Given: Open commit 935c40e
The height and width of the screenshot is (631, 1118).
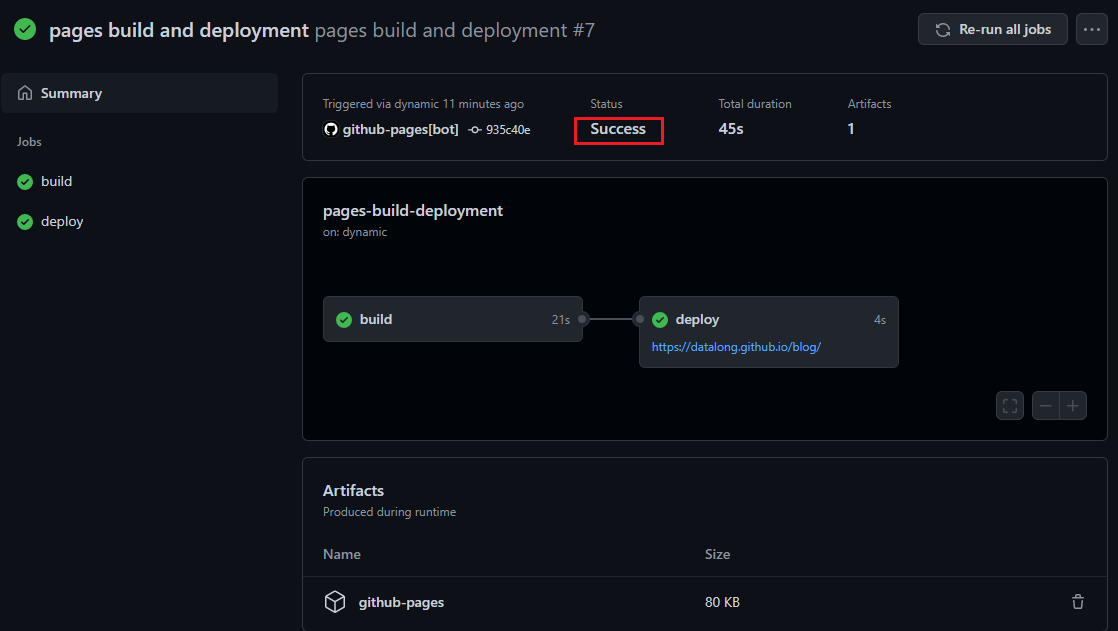Looking at the screenshot, I should pyautogui.click(x=508, y=130).
